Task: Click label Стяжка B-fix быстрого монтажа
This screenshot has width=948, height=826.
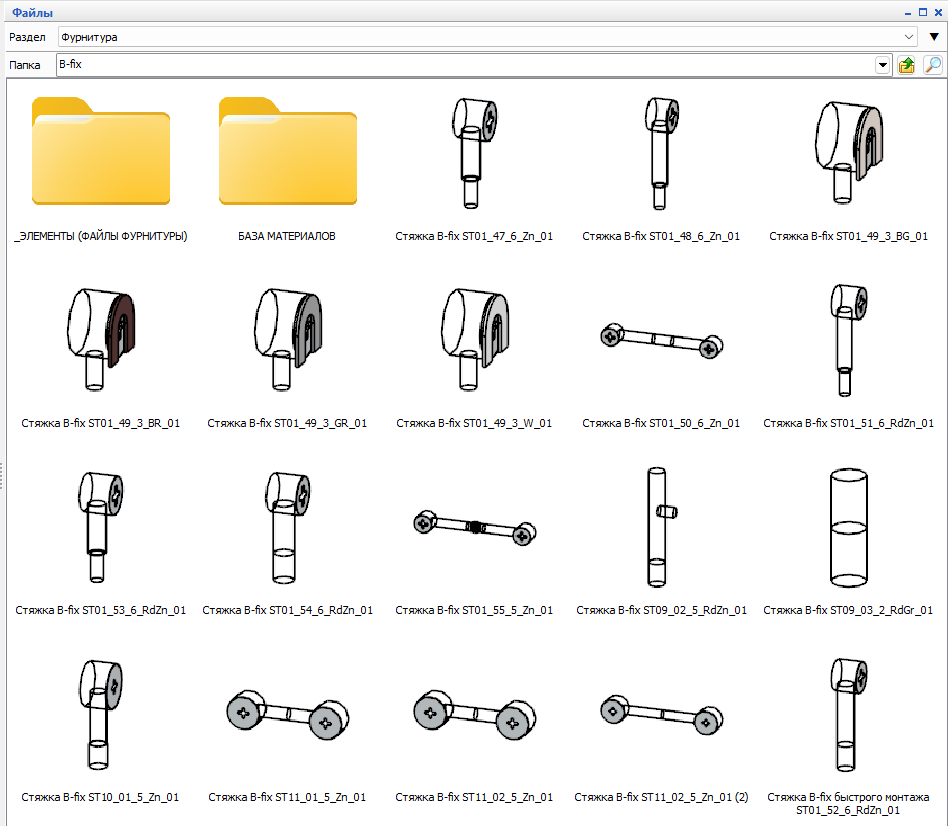Action: tap(848, 797)
